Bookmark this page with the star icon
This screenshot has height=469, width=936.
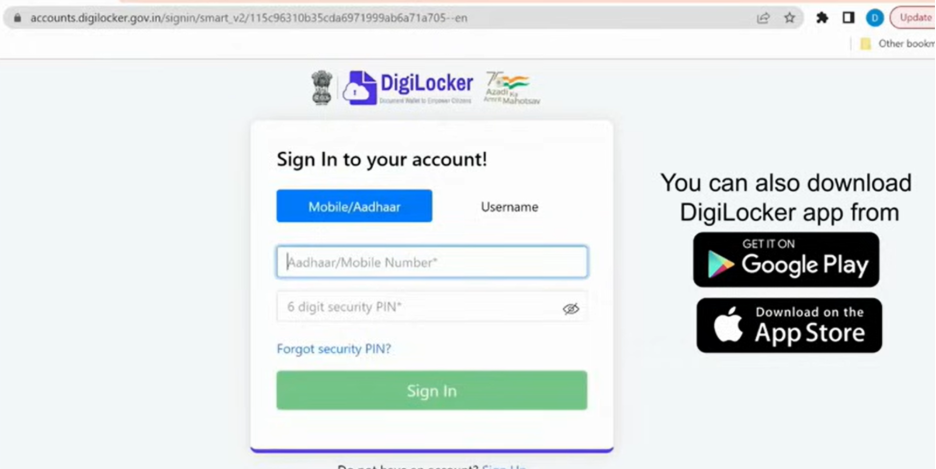pyautogui.click(x=790, y=18)
